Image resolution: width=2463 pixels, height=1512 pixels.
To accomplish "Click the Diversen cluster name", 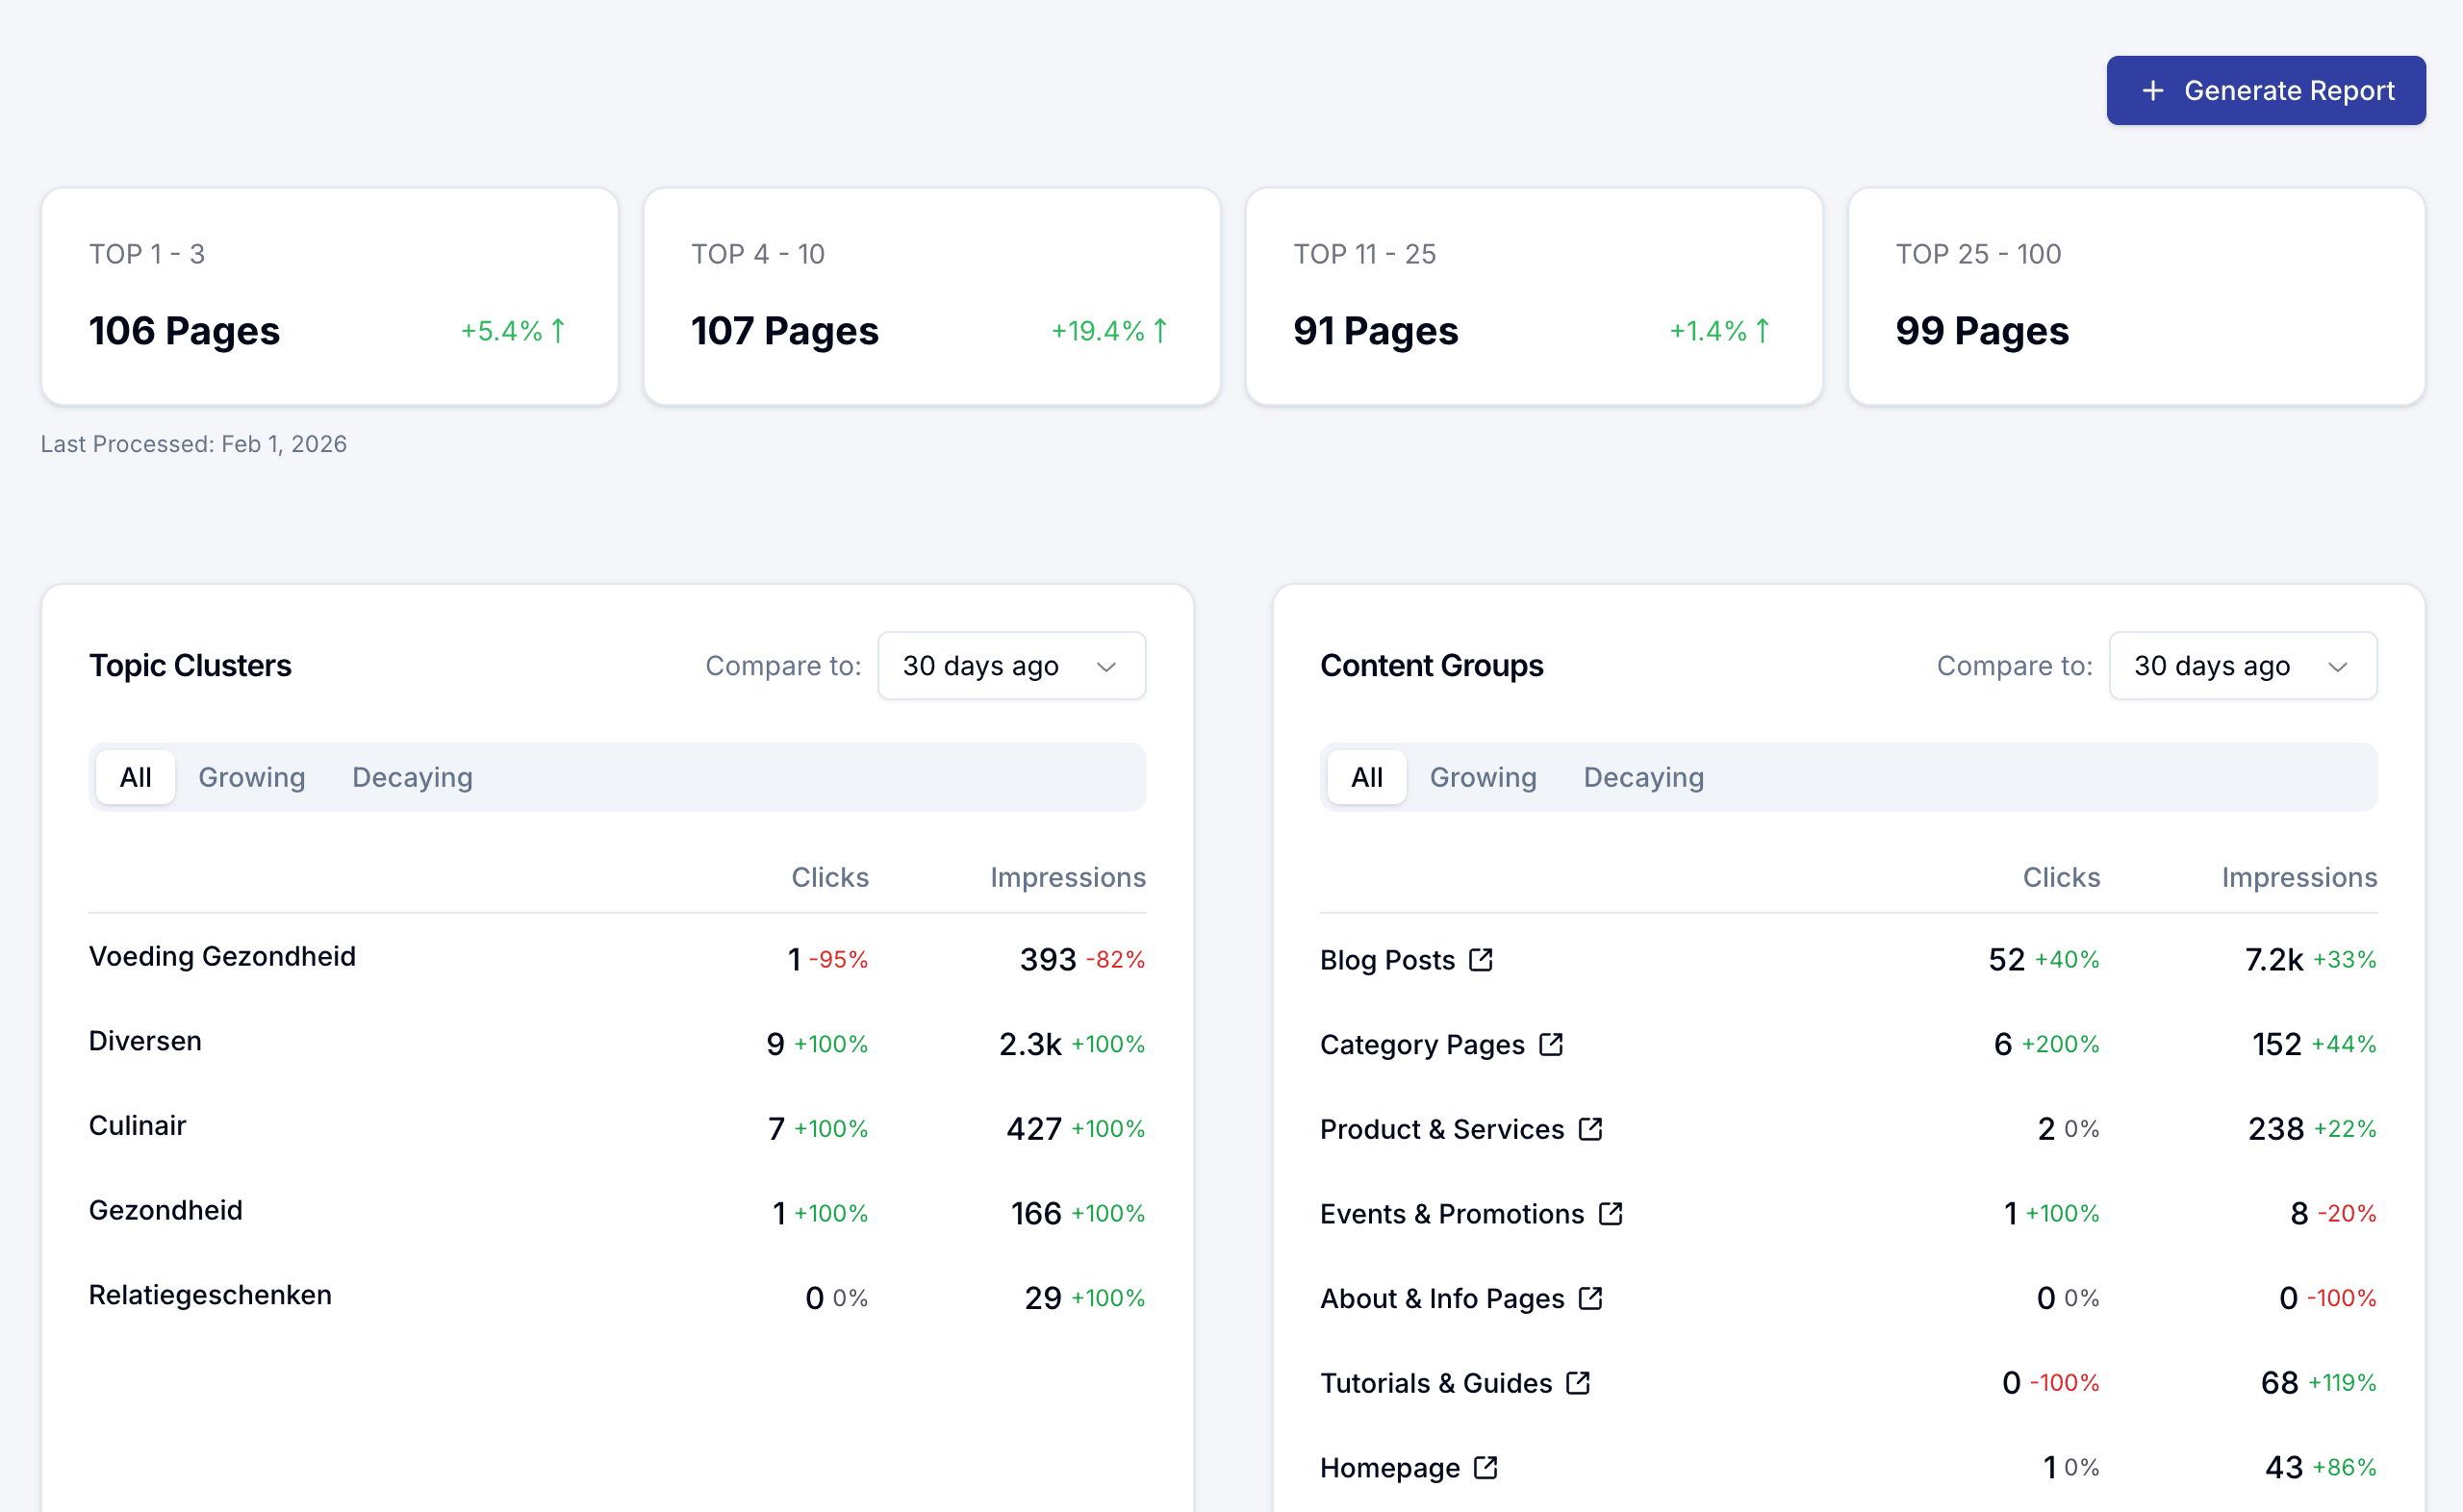I will pyautogui.click(x=145, y=1041).
